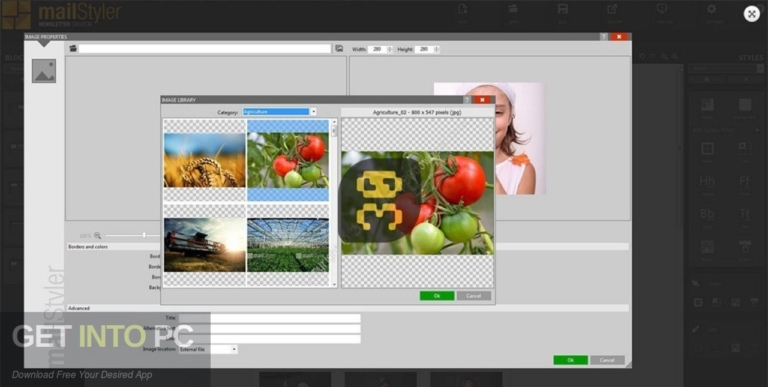The height and width of the screenshot is (387, 768).
Task: Click the Link text field
Action: tap(269, 339)
